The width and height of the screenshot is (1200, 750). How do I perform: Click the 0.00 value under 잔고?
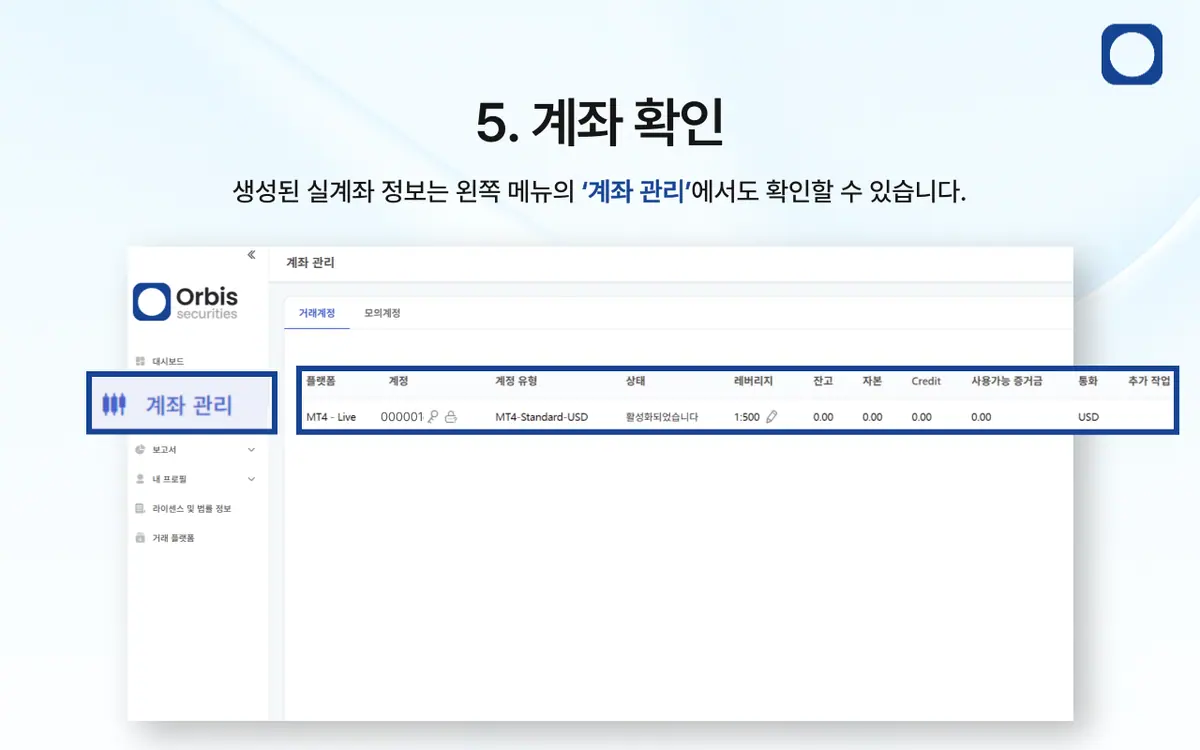tap(823, 417)
